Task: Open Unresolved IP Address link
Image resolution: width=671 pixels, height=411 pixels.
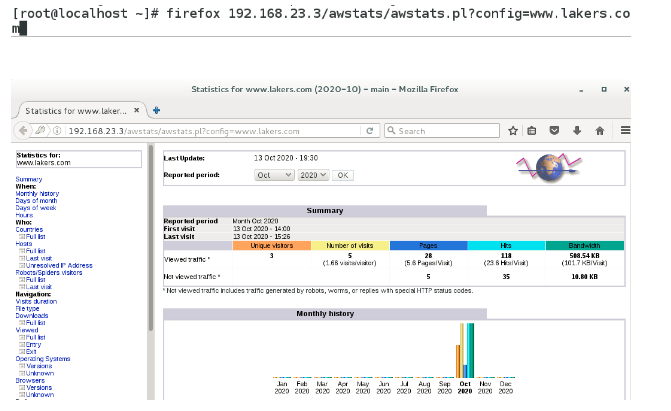Action: pos(59,265)
